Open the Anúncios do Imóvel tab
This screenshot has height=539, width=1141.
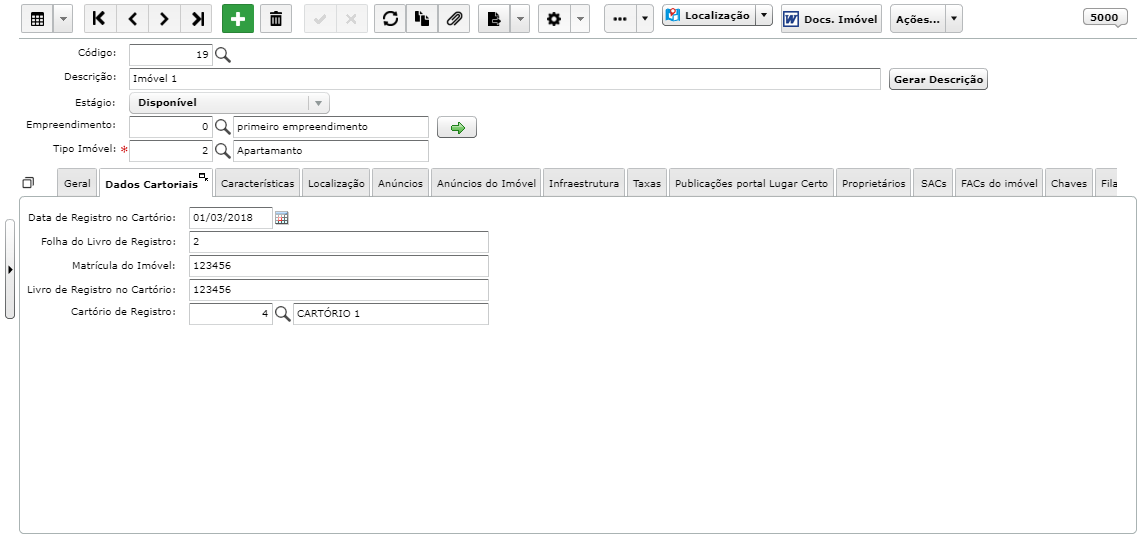[486, 183]
